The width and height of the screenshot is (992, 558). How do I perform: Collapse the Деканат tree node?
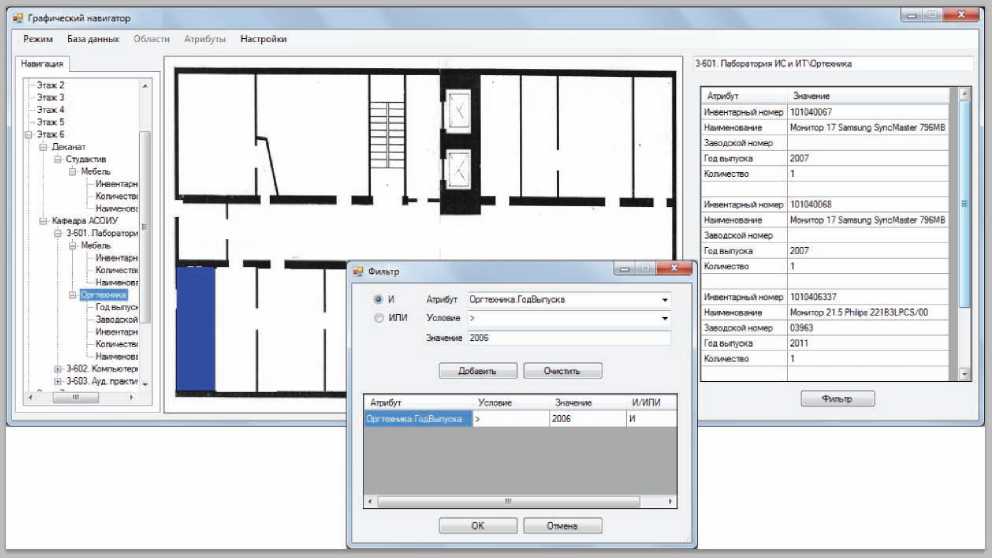(44, 146)
